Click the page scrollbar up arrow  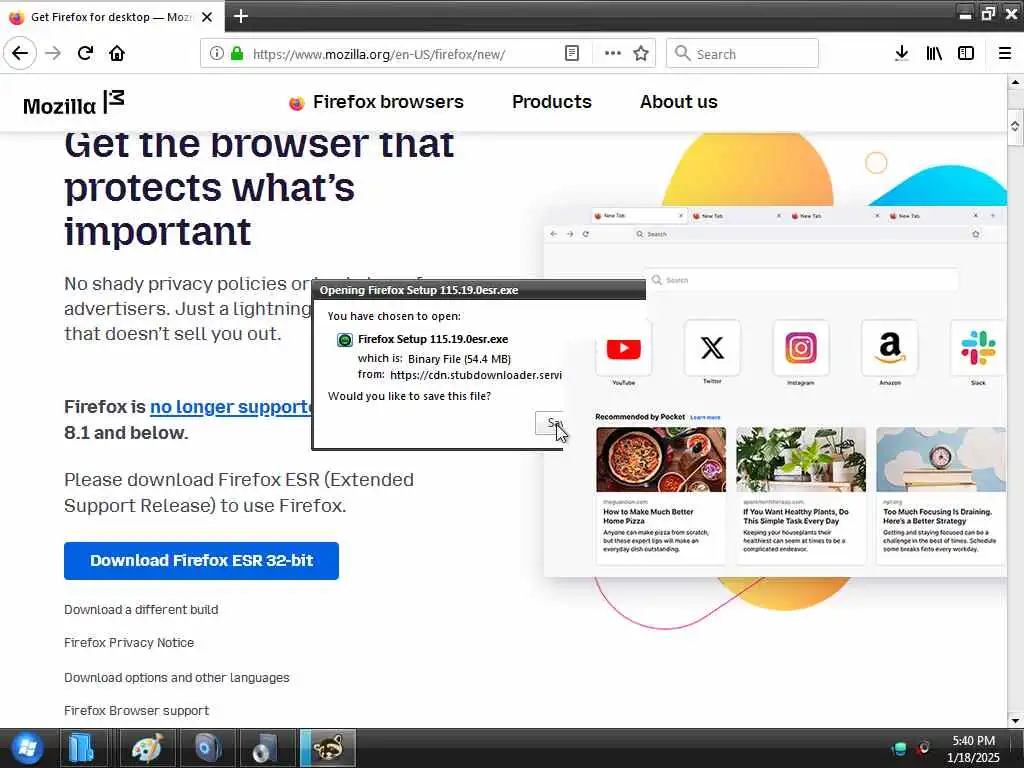click(x=1015, y=82)
